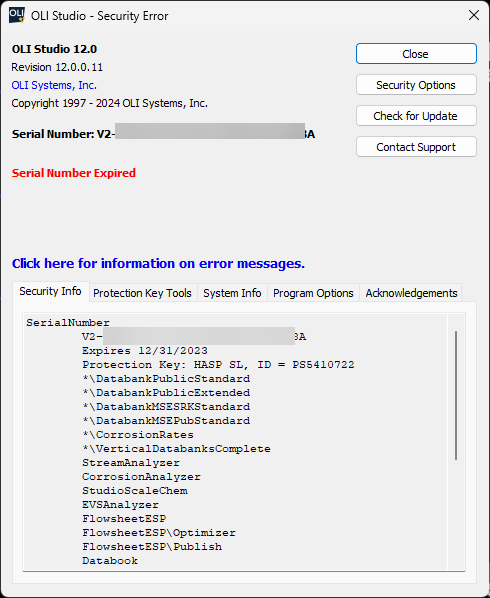Open Security Options
The height and width of the screenshot is (598, 490).
click(416, 85)
